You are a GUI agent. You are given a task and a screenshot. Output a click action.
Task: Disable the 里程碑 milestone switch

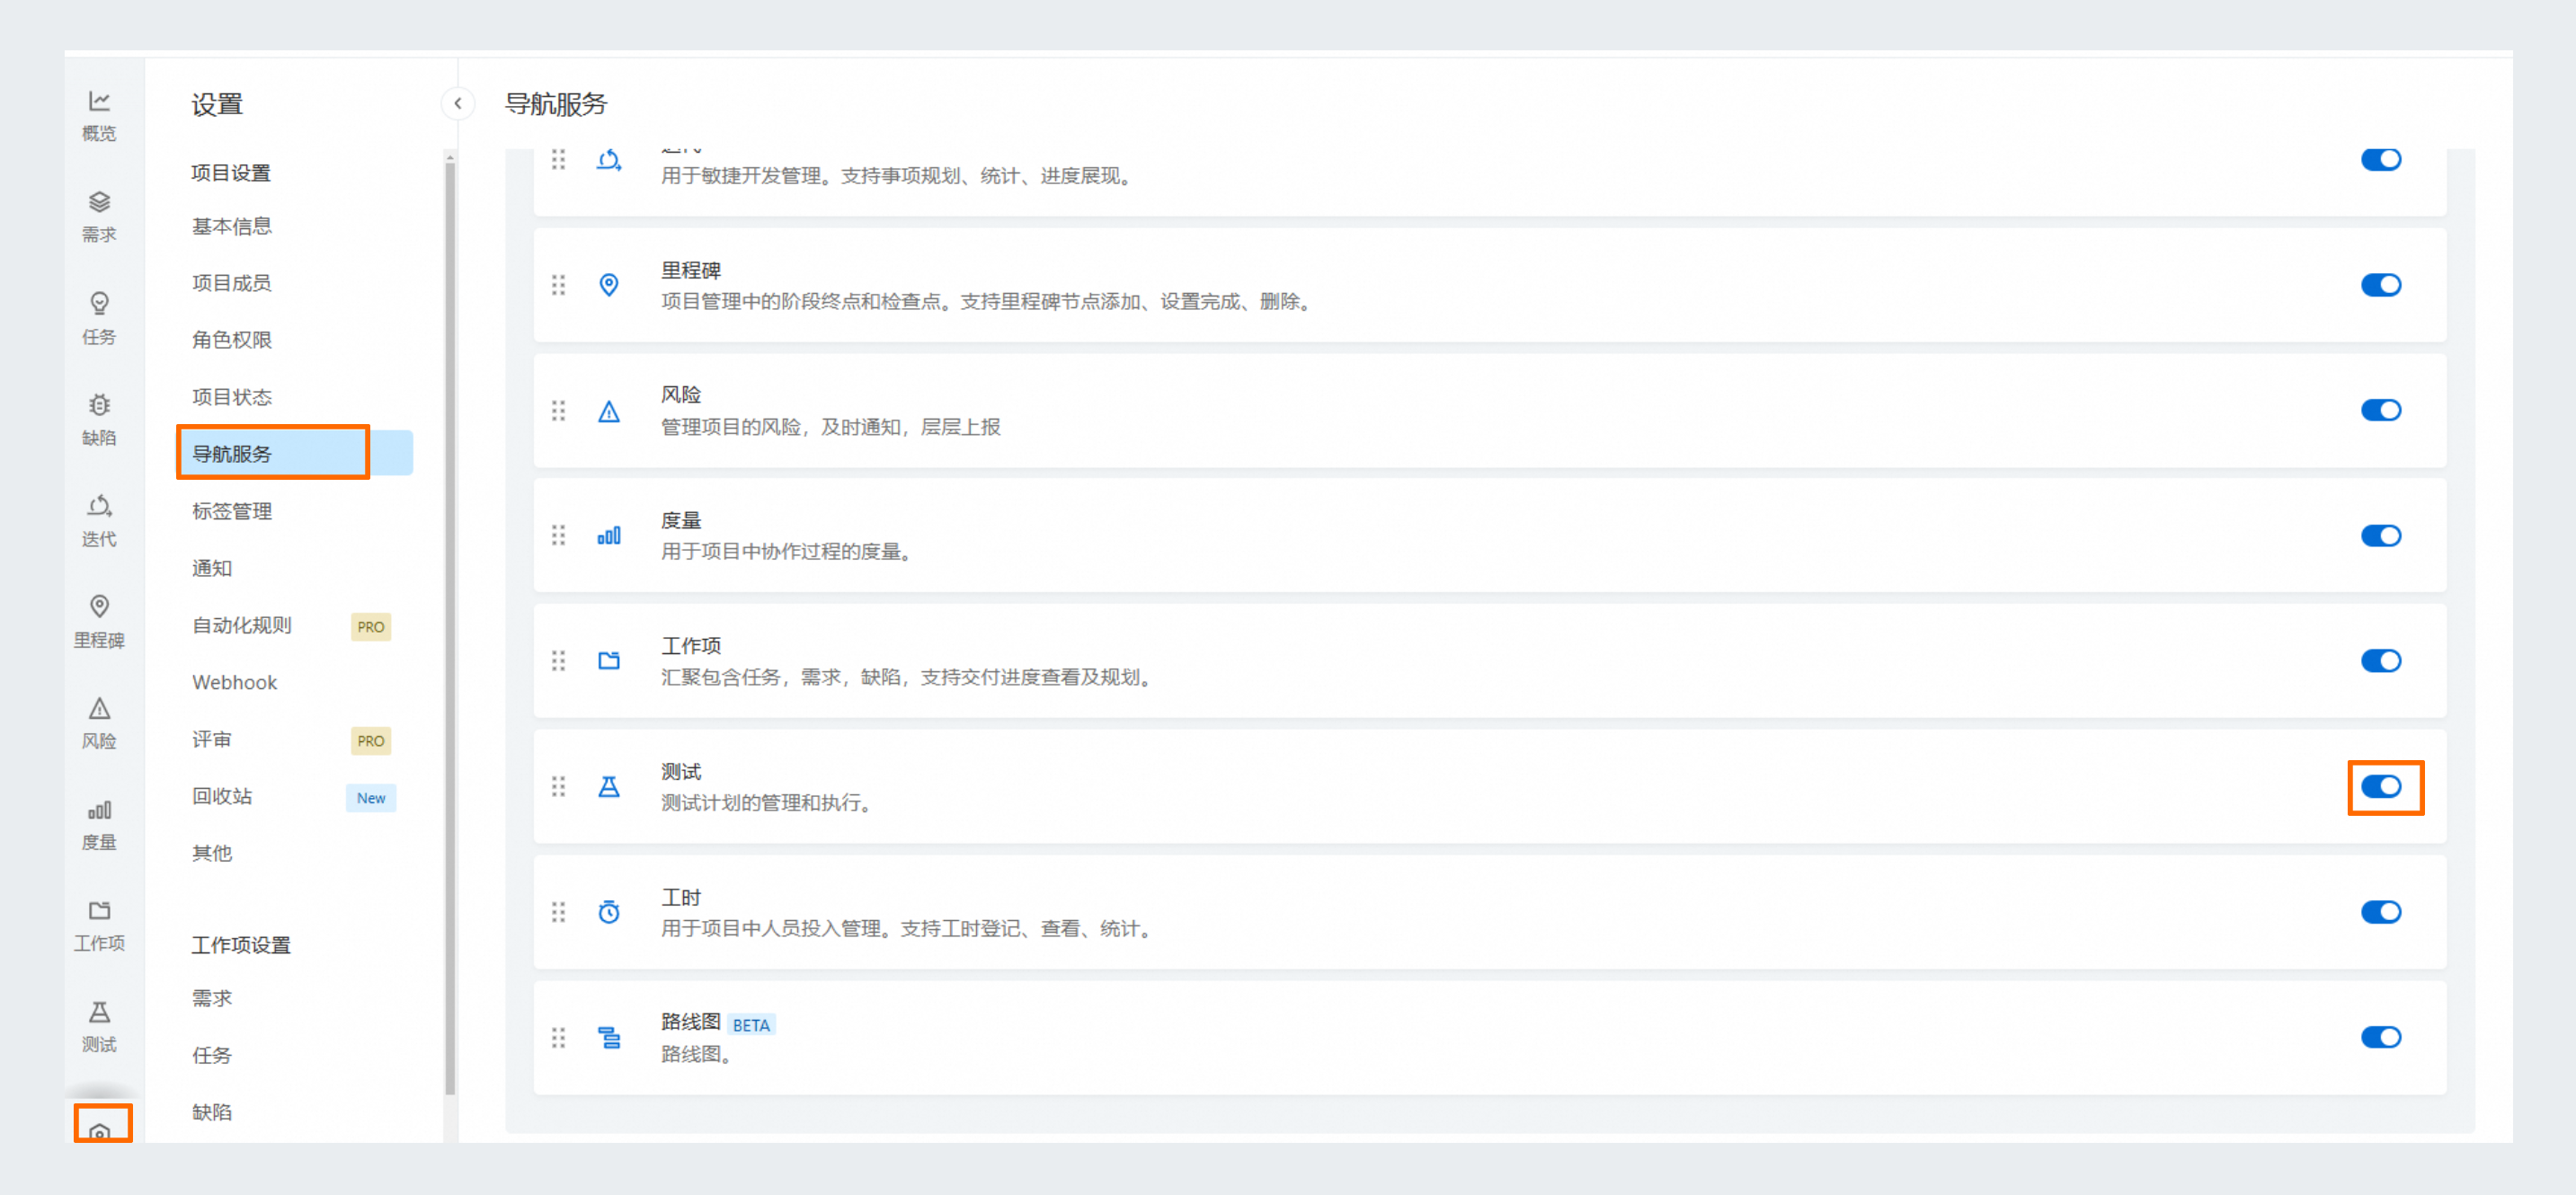tap(2381, 285)
